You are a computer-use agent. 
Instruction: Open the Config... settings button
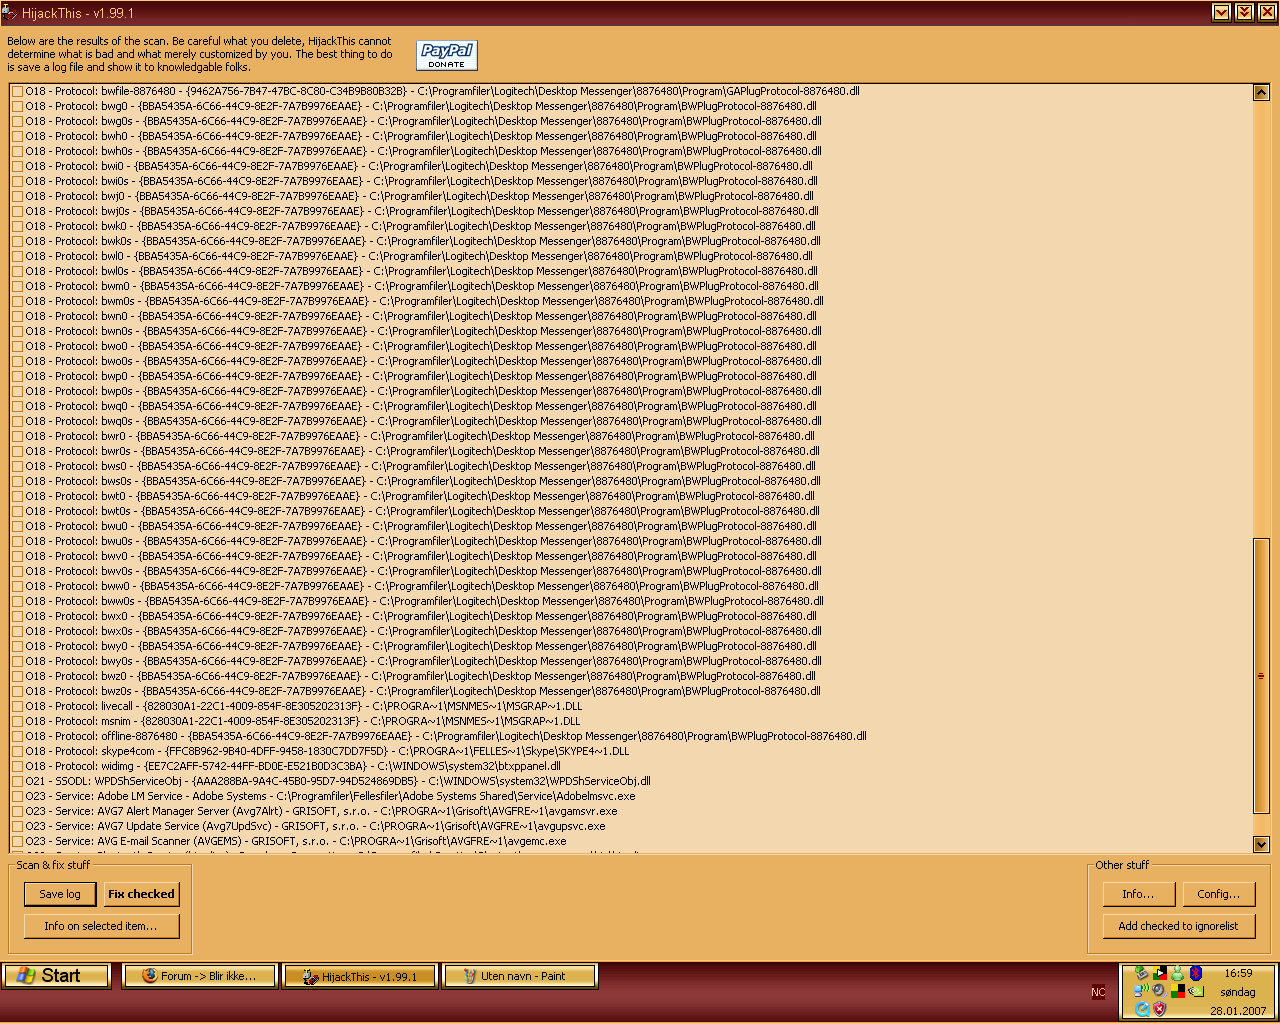[1218, 894]
